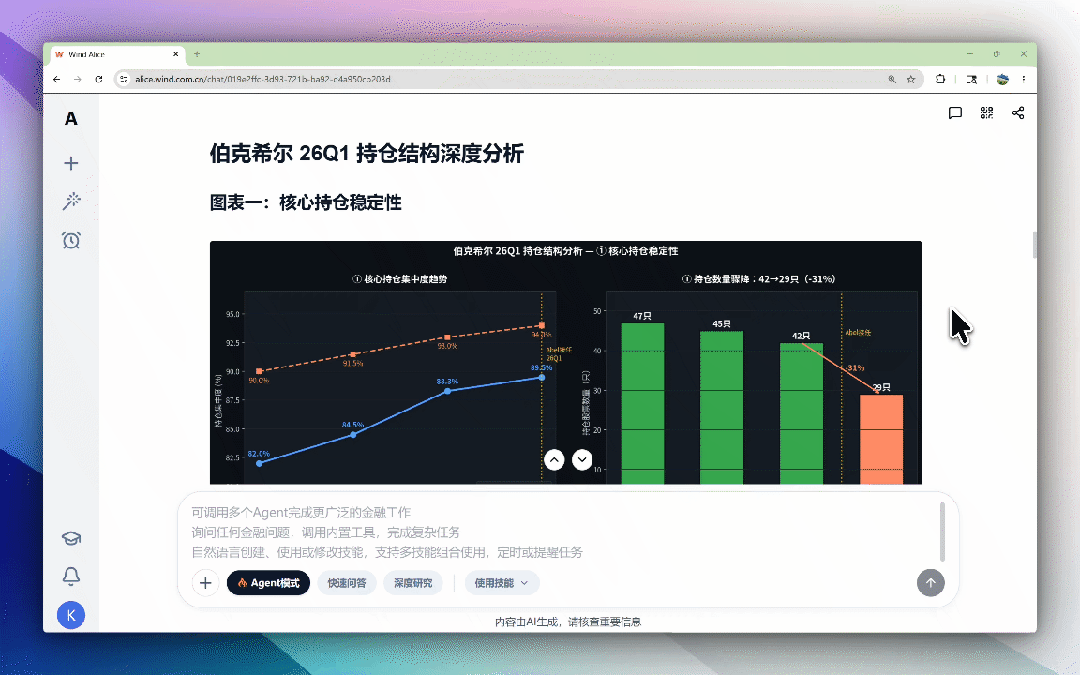The height and width of the screenshot is (675, 1080).
Task: Click the share icon at top right
Action: (1018, 113)
